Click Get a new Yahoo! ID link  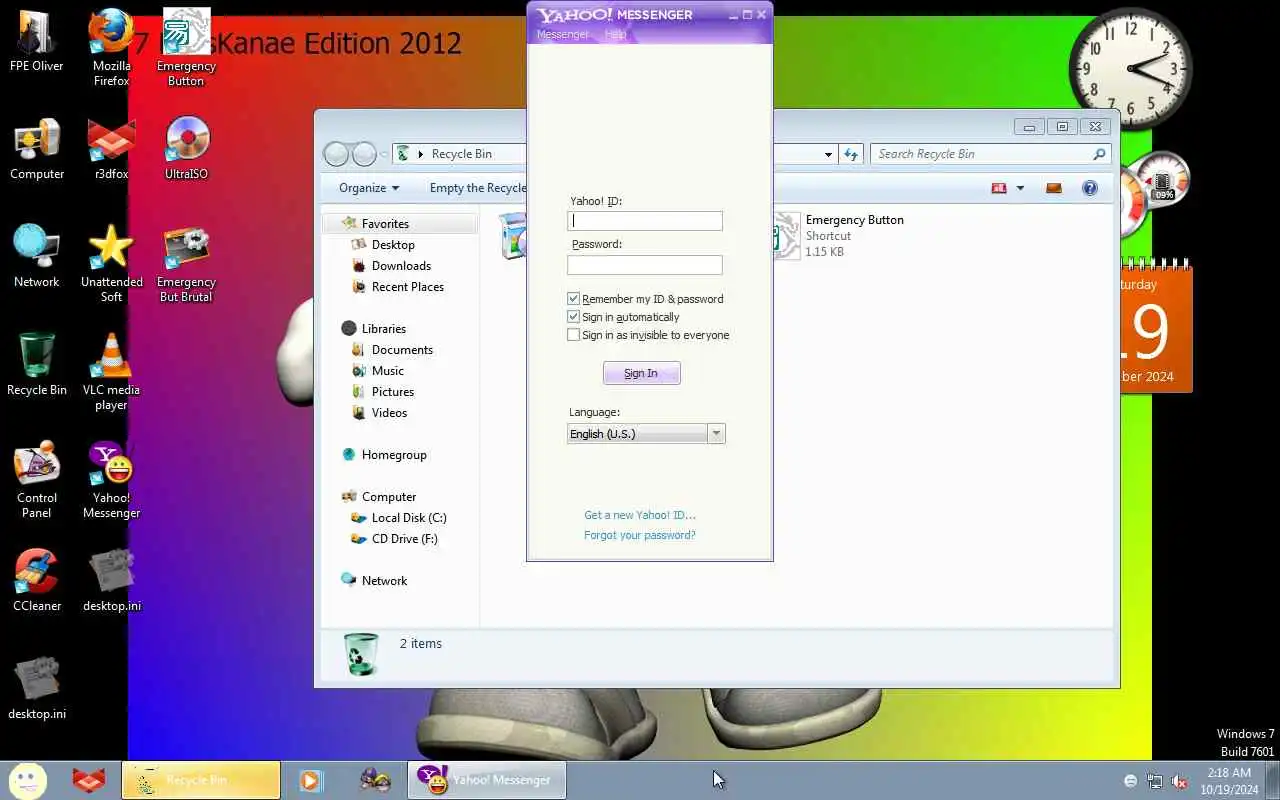click(640, 515)
